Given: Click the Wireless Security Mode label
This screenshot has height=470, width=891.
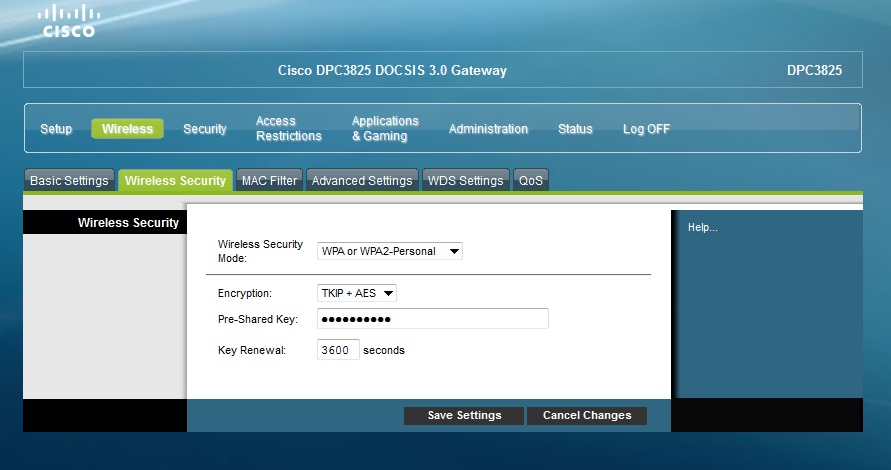Looking at the screenshot, I should pyautogui.click(x=260, y=251).
